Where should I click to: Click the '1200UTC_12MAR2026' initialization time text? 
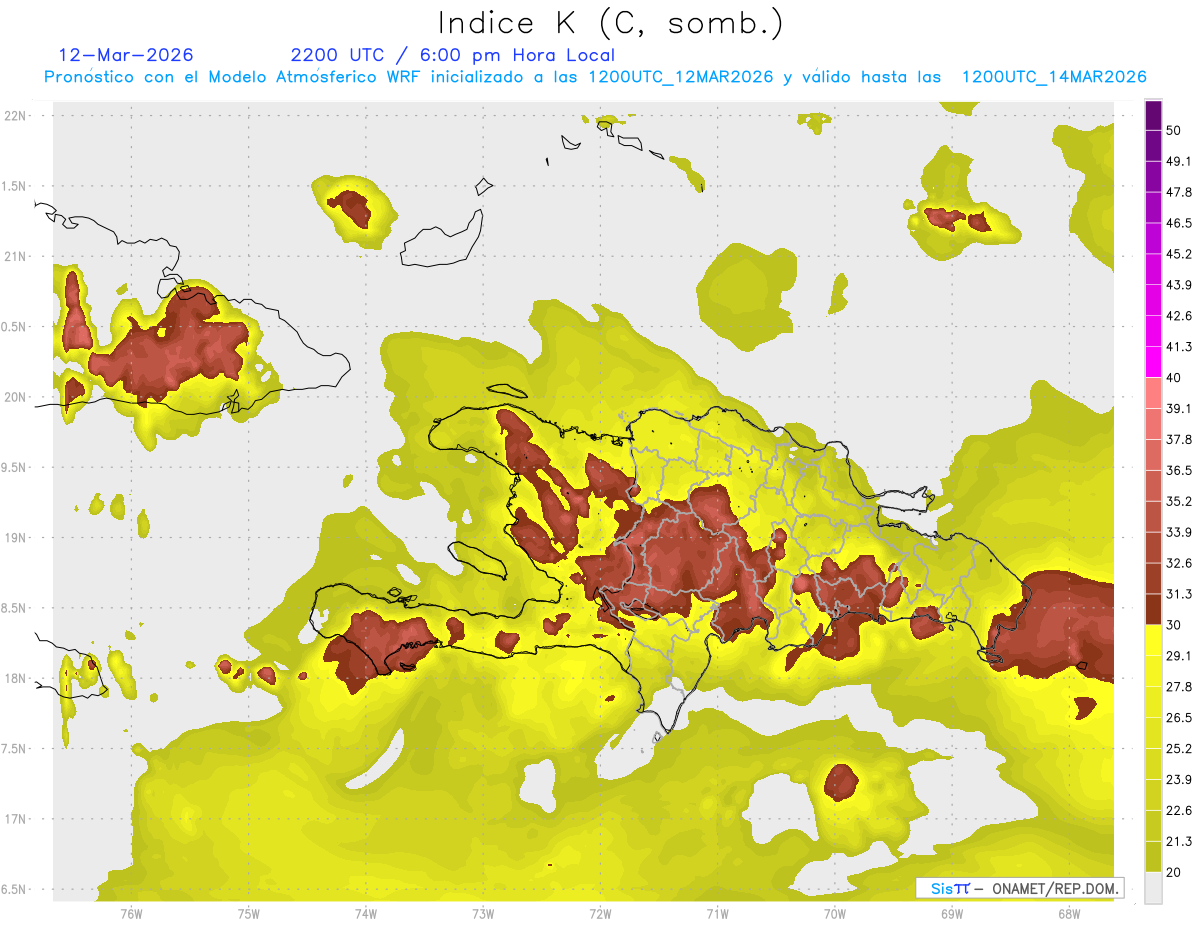click(x=681, y=77)
